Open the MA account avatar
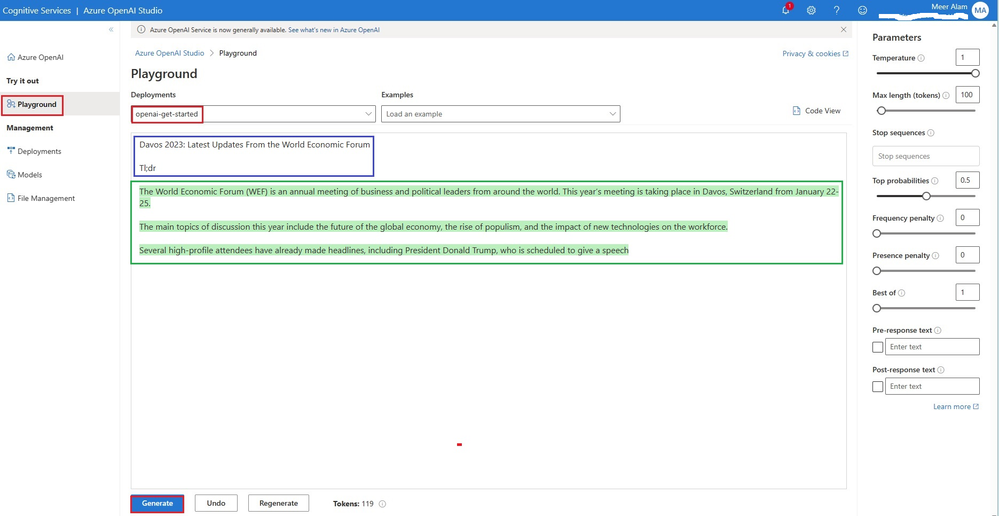 979,11
